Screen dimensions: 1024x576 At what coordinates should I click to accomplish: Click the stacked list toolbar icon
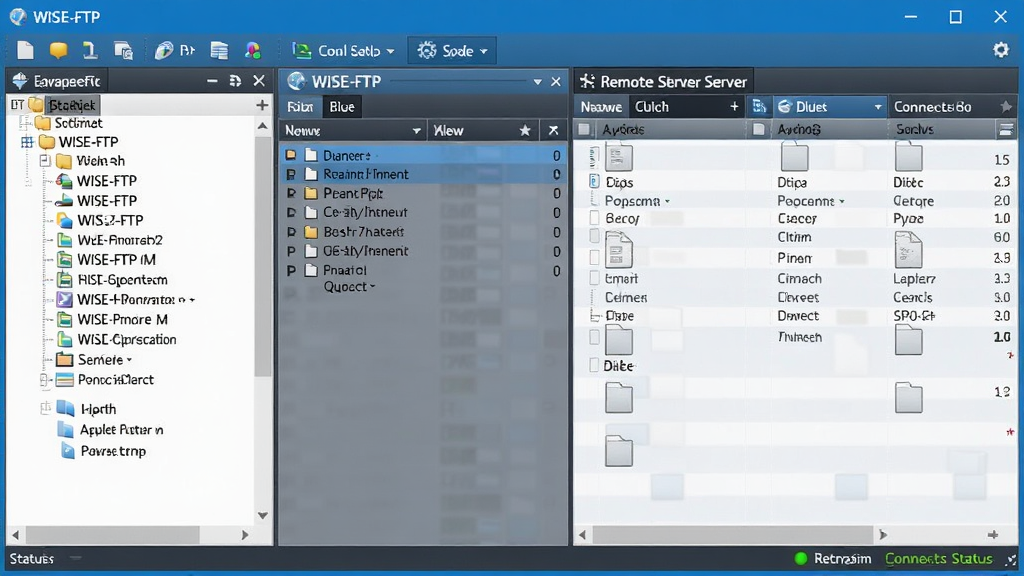(x=219, y=50)
